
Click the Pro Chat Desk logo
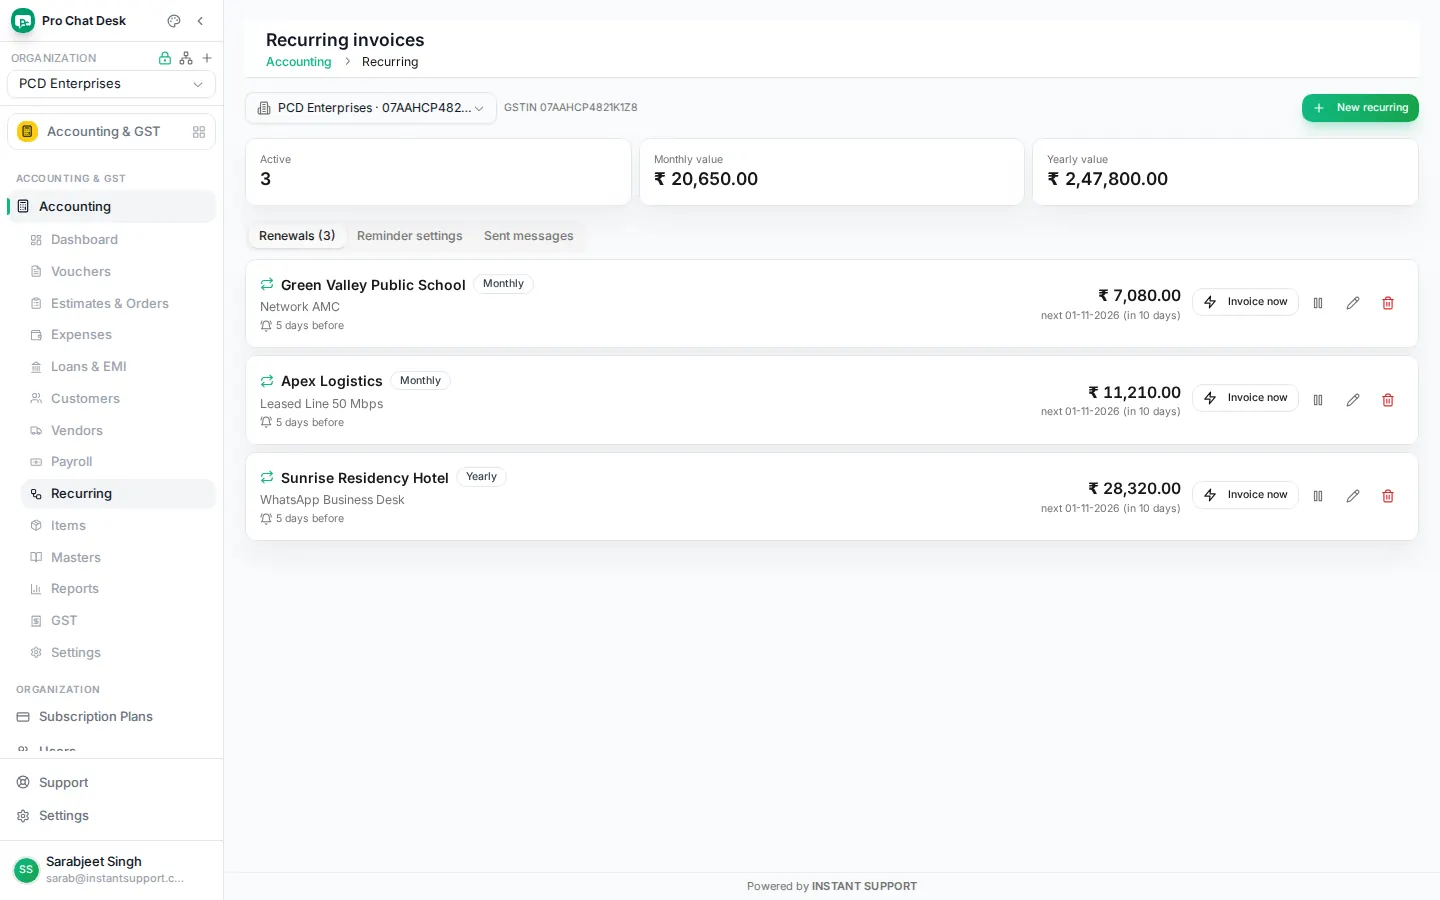pyautogui.click(x=23, y=21)
